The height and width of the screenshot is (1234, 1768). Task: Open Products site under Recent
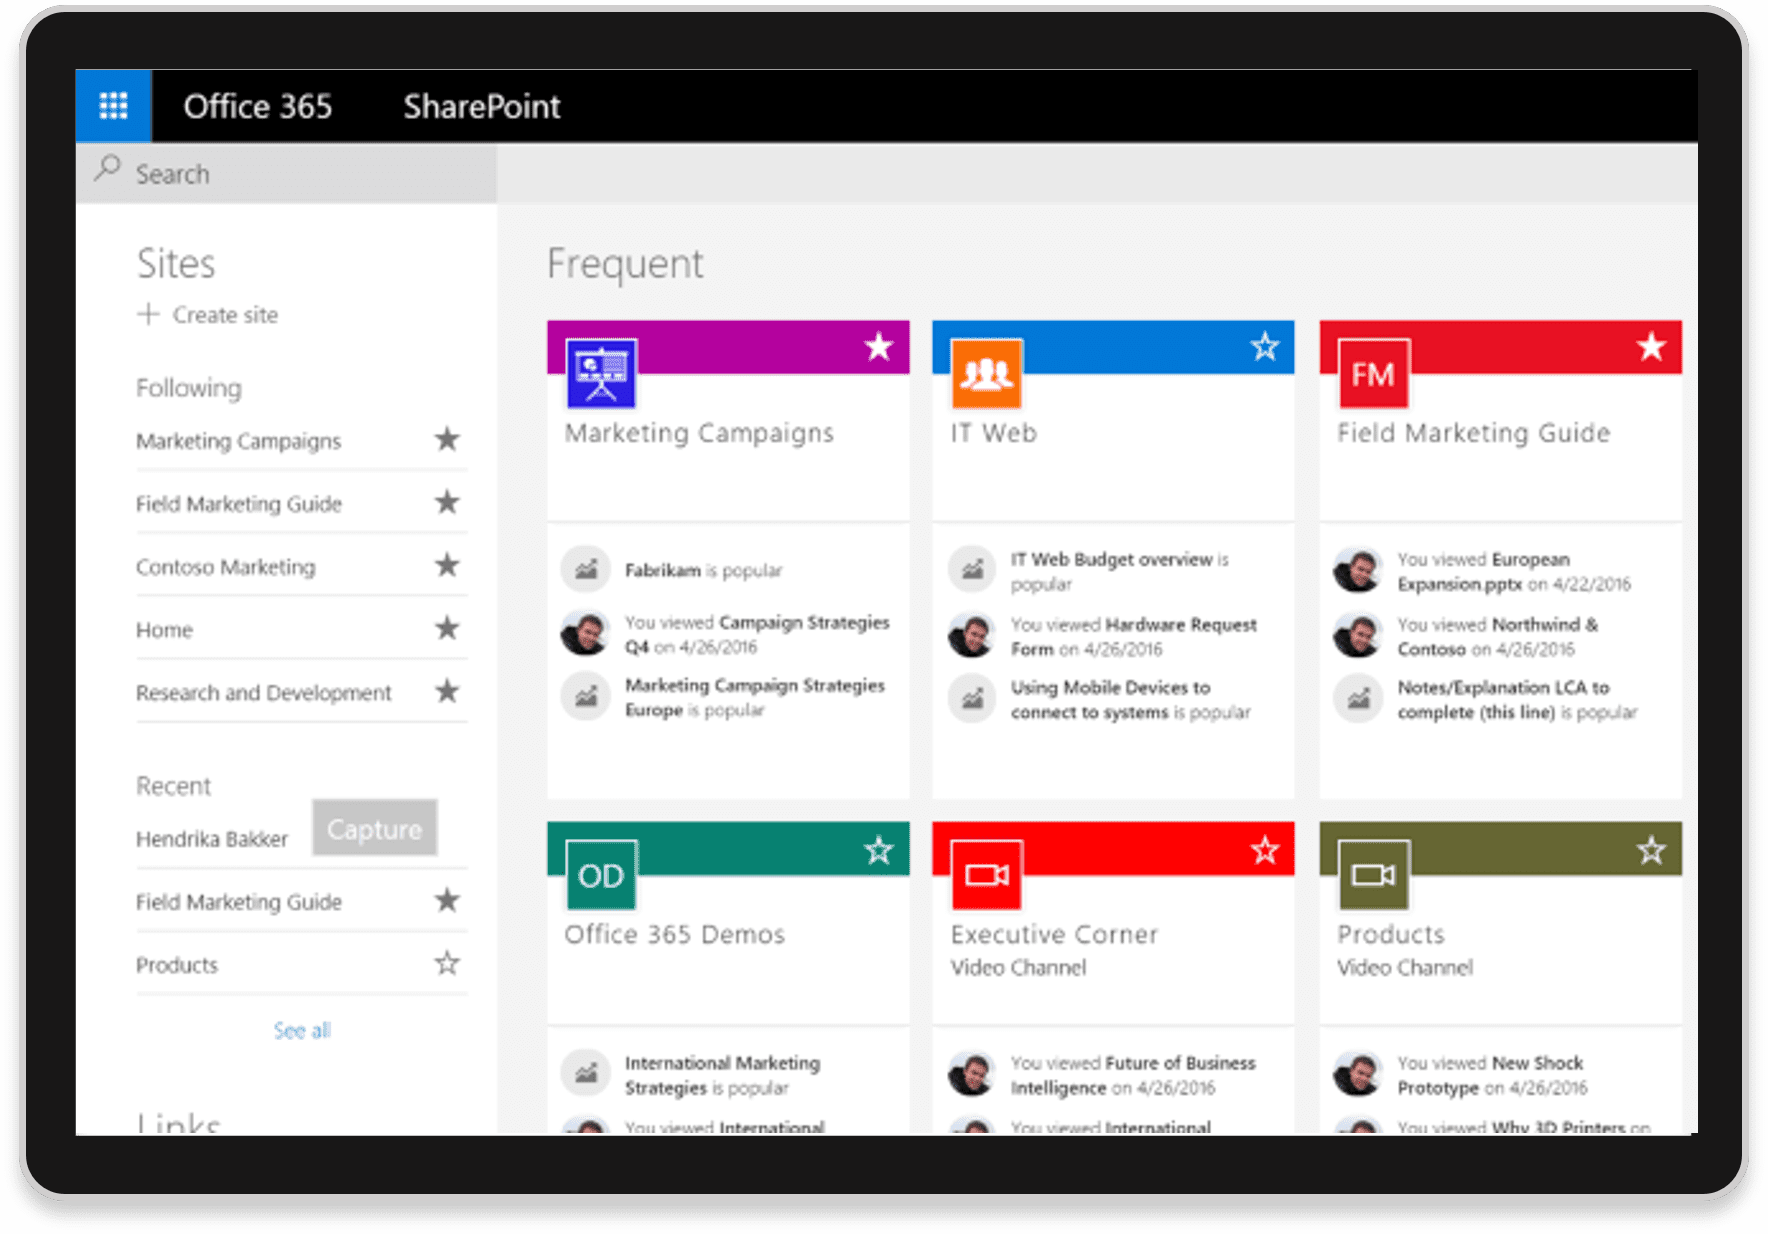pyautogui.click(x=177, y=965)
